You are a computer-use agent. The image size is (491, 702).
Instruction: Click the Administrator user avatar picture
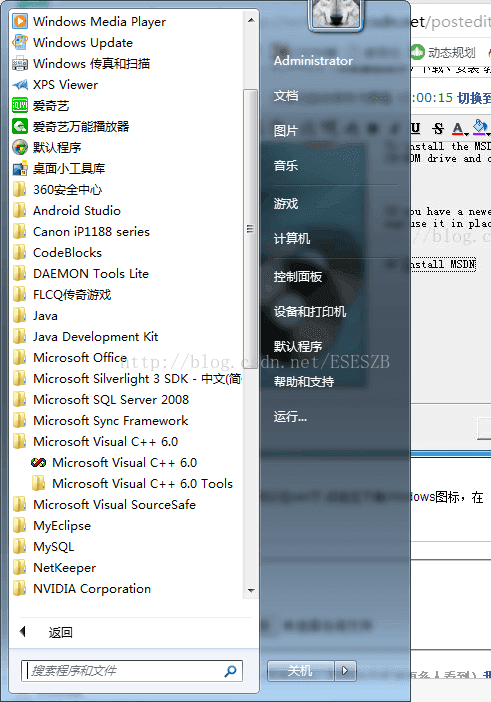point(335,13)
